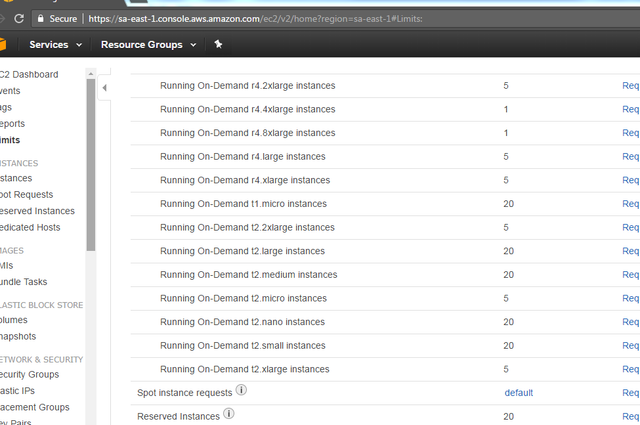
Task: Open Bundle Tasks in the sidebar
Action: coord(23,282)
